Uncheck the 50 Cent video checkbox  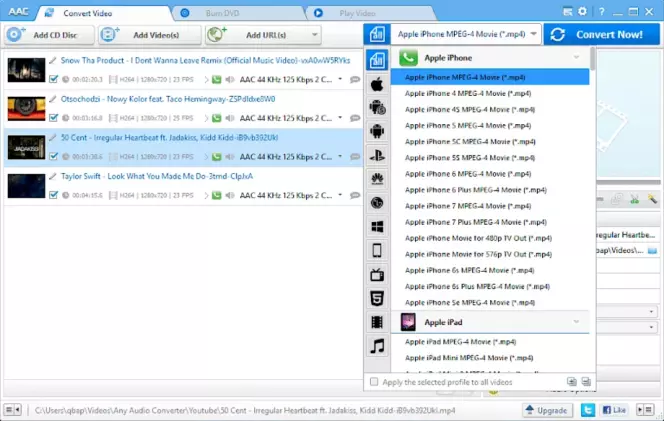[x=53, y=156]
